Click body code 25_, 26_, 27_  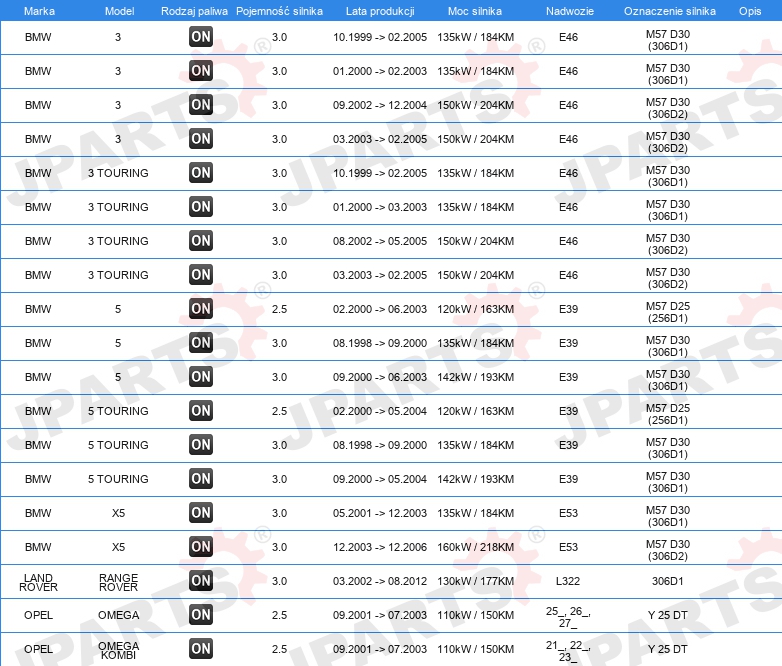[568, 617]
